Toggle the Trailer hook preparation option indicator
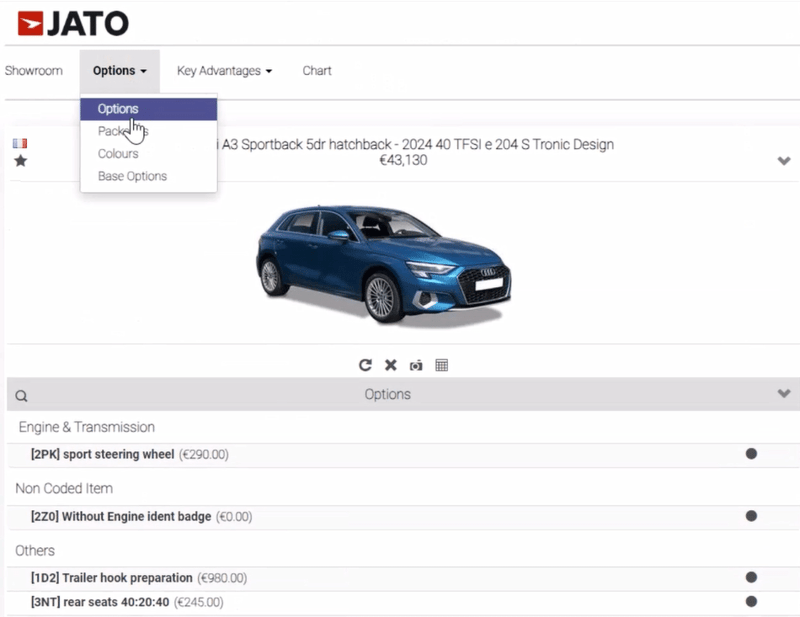 pos(750,577)
